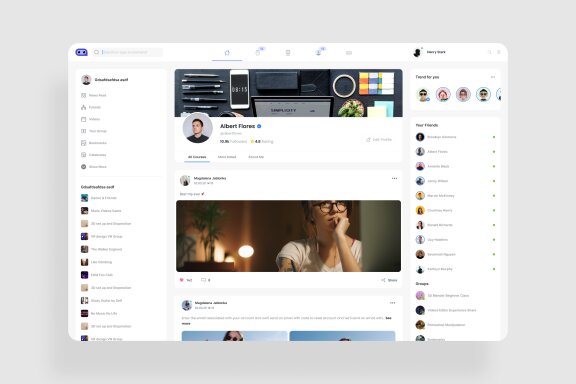Open the News Feed icon in the sidebar
576x384 pixels.
83,95
